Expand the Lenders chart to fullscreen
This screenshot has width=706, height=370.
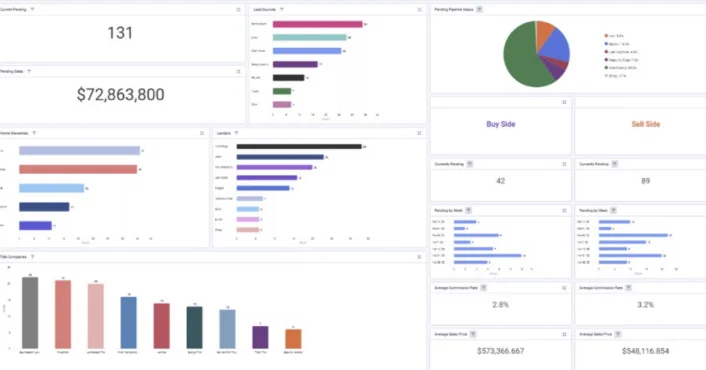pyautogui.click(x=420, y=133)
